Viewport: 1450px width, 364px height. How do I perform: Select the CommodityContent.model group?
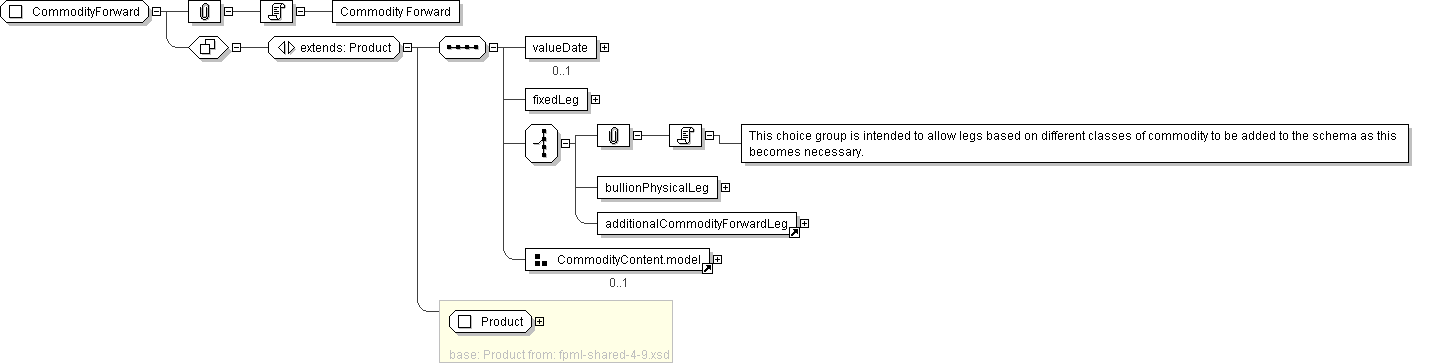[x=617, y=259]
